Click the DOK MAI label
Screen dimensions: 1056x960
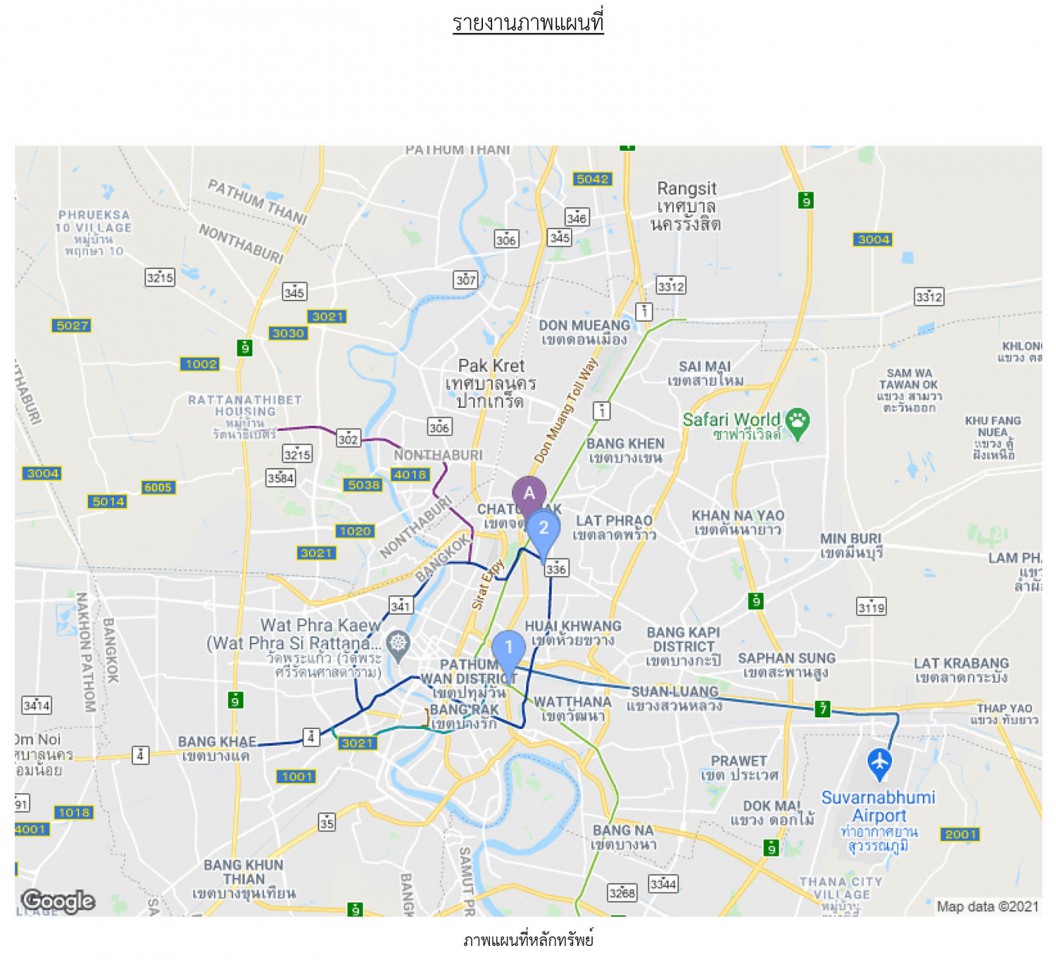pyautogui.click(x=772, y=812)
